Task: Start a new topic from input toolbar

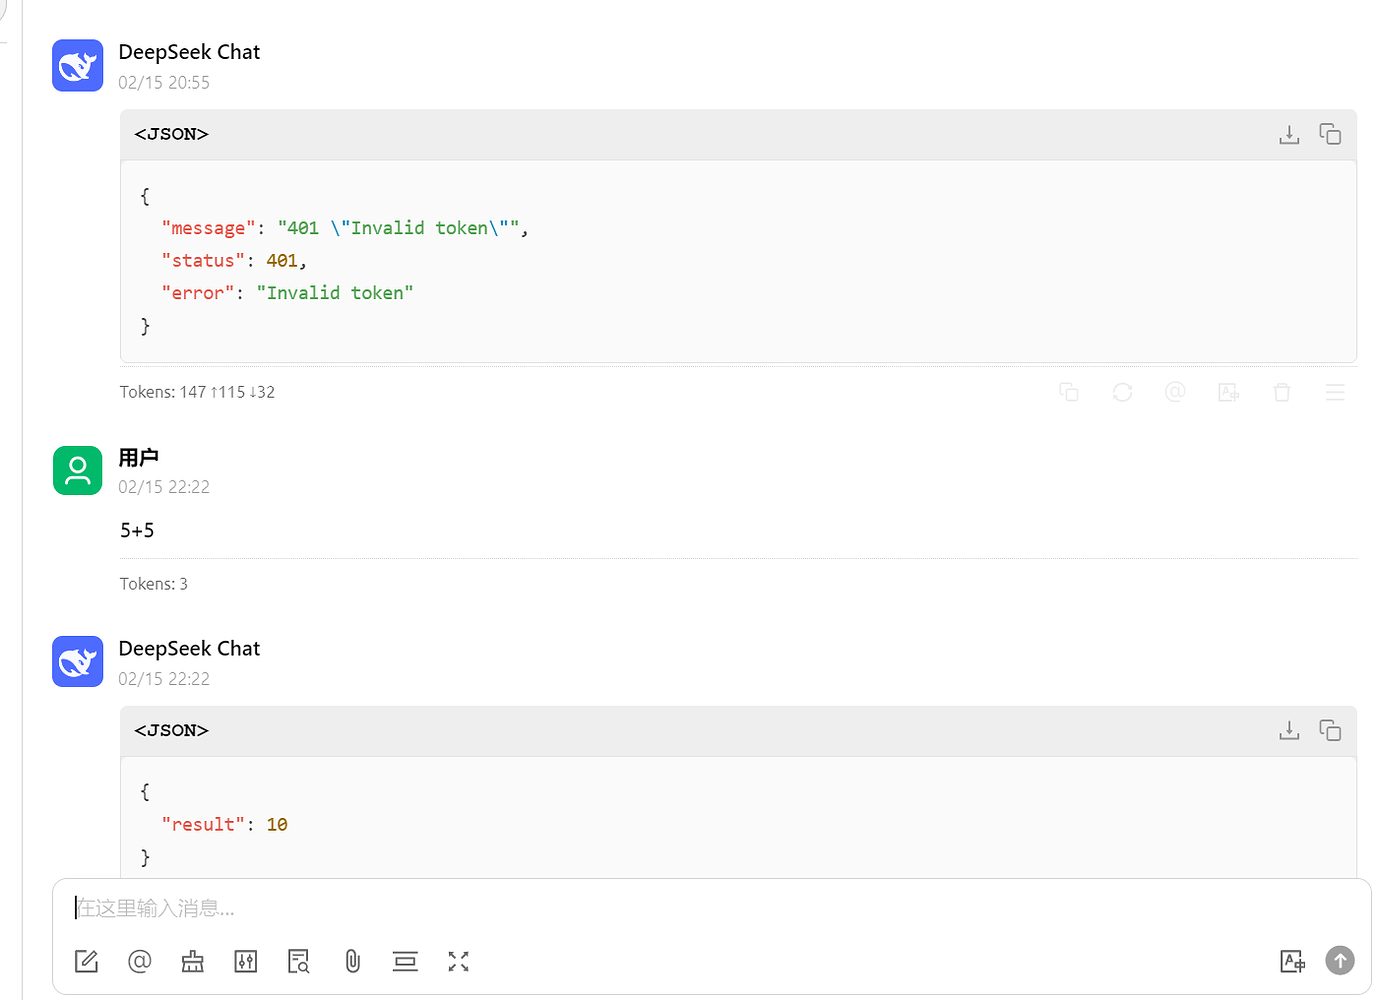Action: 87,961
